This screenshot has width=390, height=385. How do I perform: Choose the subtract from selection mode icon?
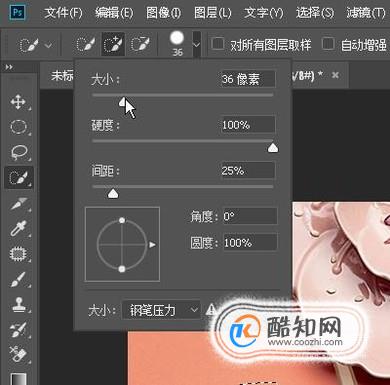pos(140,44)
